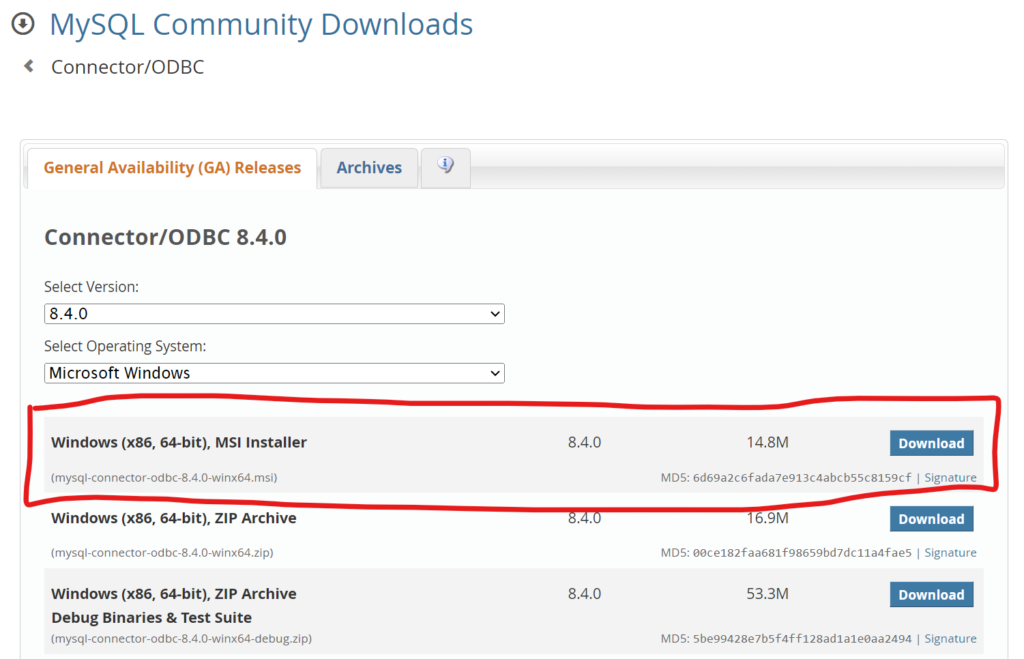Switch to the Archives tab
Image resolution: width=1024 pixels, height=659 pixels.
pos(369,168)
